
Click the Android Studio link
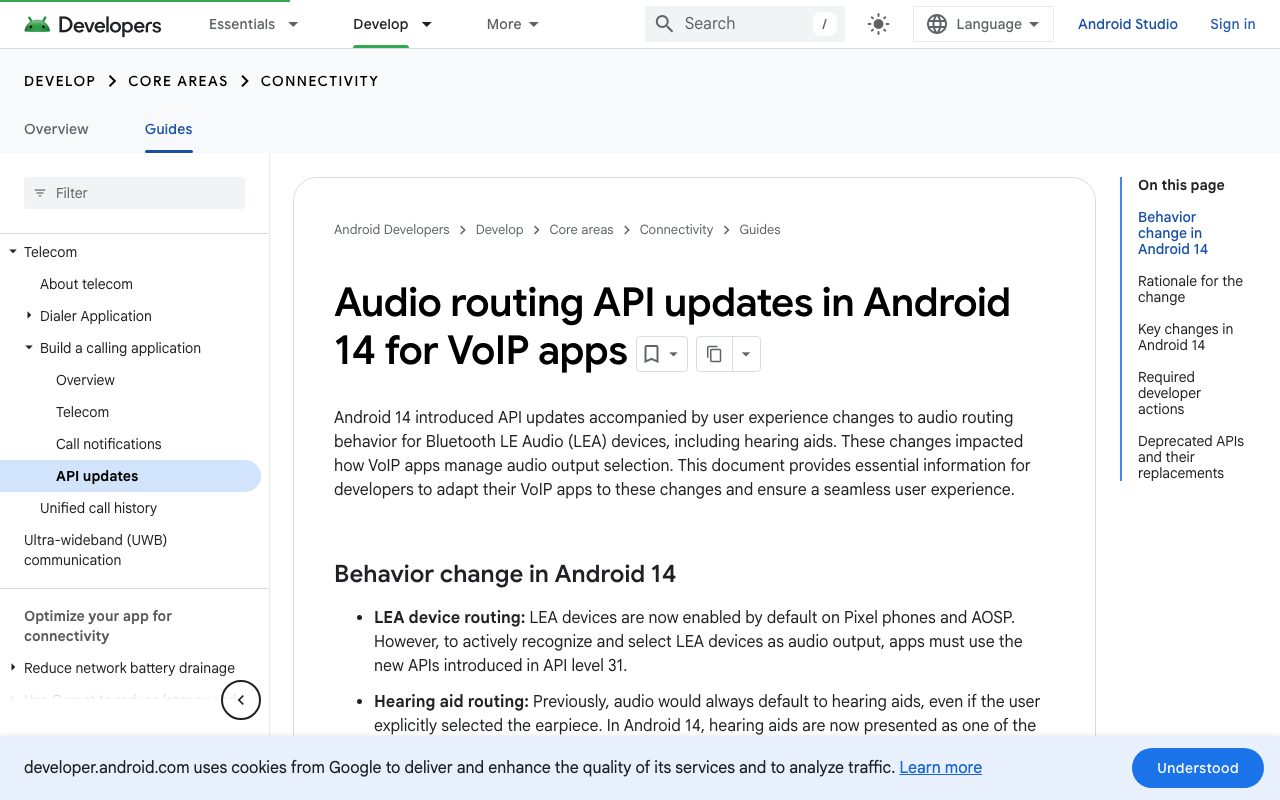[x=1127, y=24]
